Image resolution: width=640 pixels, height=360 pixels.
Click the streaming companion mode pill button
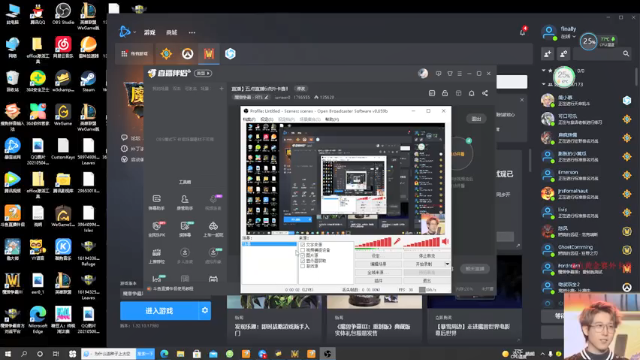click(203, 73)
